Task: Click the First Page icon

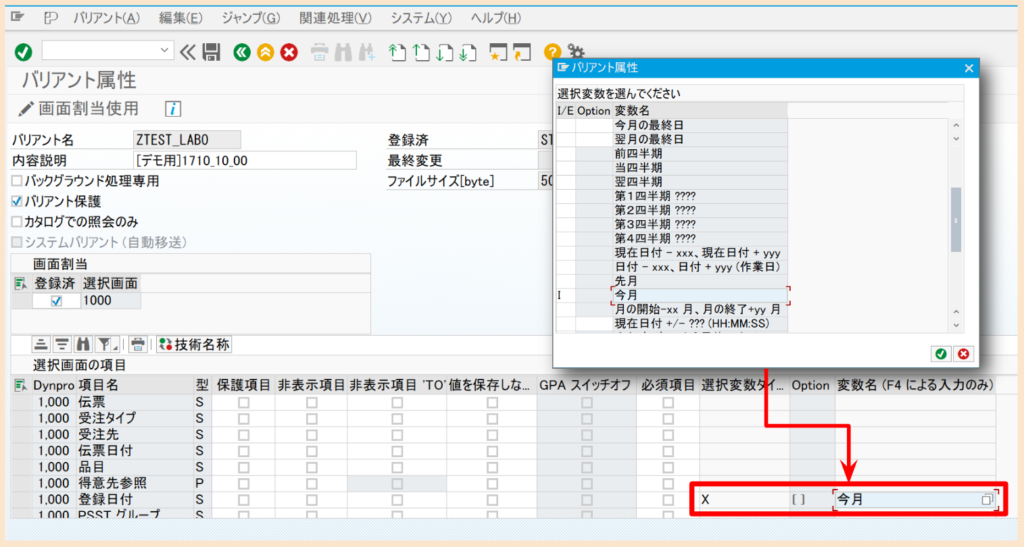Action: (x=397, y=52)
